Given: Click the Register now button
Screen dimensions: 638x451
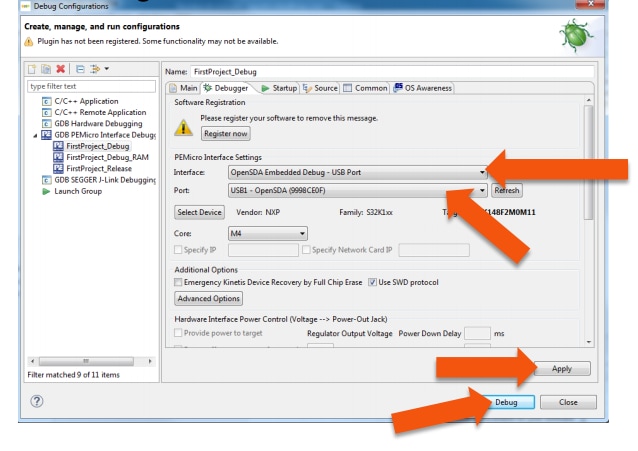Looking at the screenshot, I should (226, 133).
